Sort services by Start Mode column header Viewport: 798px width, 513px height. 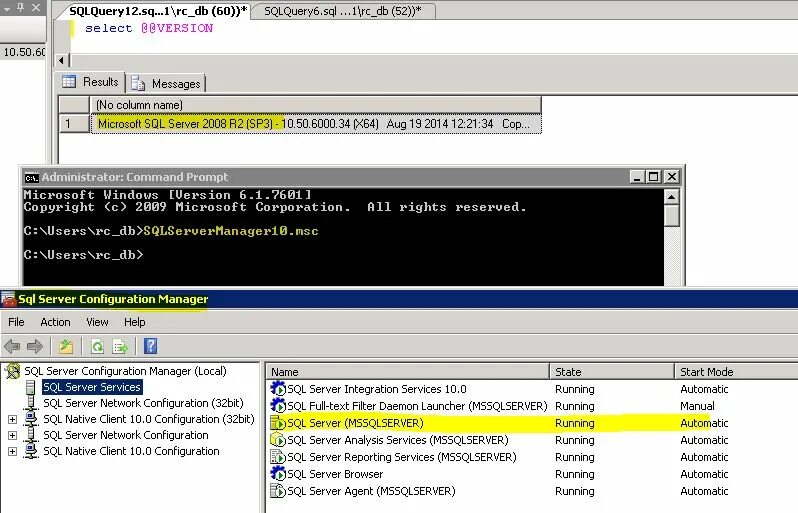tap(736, 372)
